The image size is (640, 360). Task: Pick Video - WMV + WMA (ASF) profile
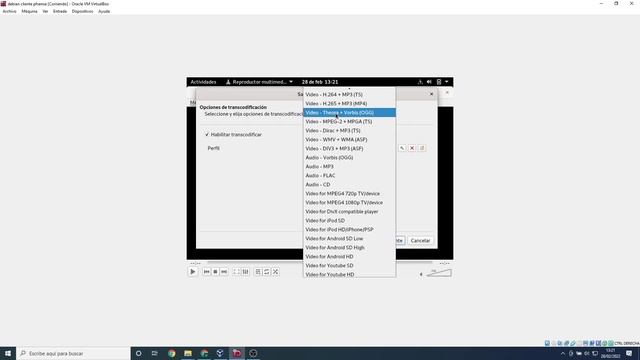pos(349,140)
